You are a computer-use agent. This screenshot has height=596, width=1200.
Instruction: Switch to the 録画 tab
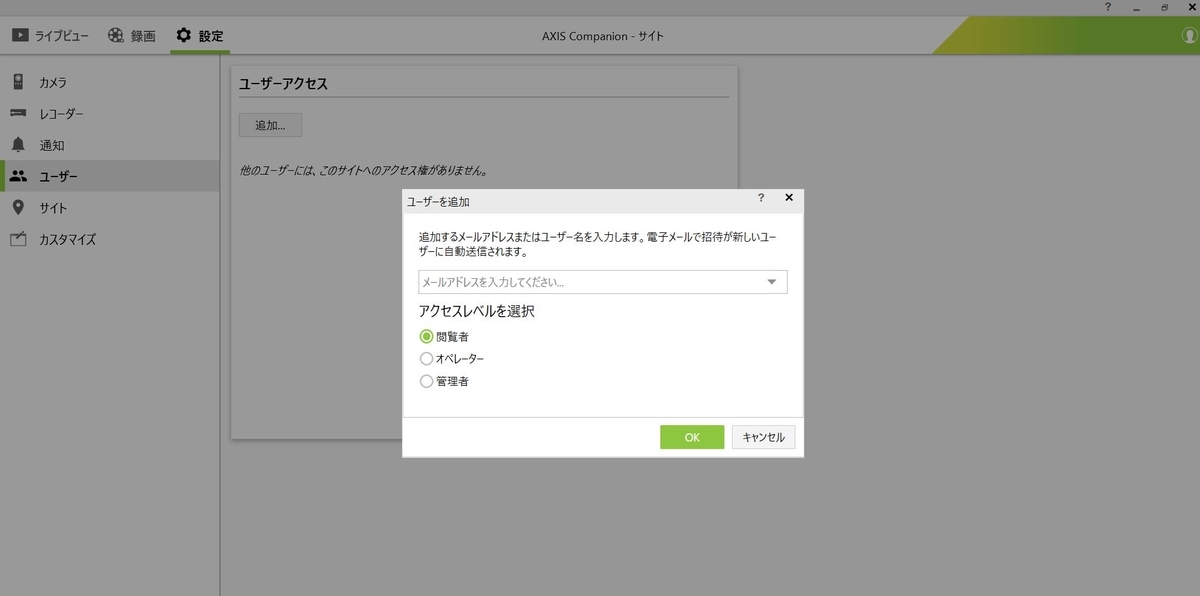(x=132, y=36)
